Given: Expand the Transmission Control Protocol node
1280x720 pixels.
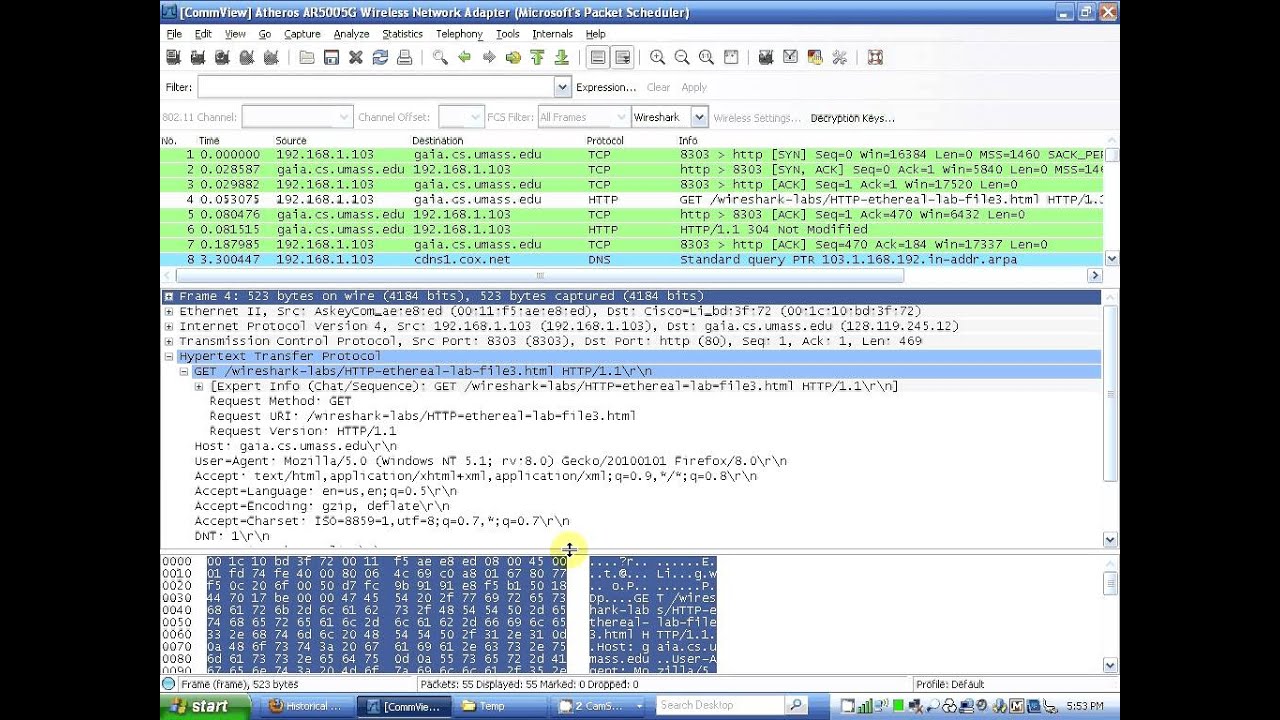Looking at the screenshot, I should click(x=169, y=342).
